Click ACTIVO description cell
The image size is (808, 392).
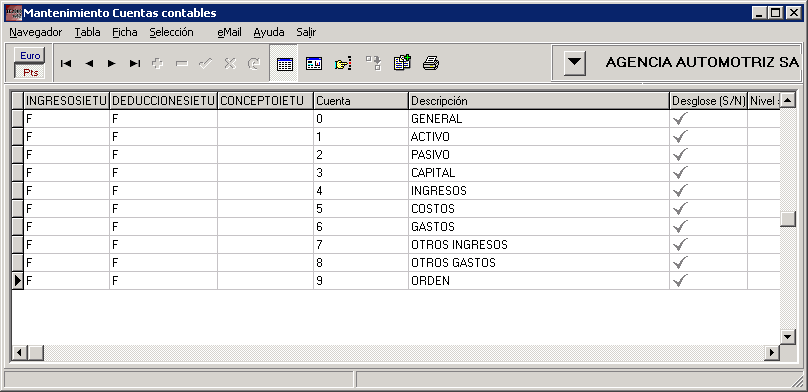coord(539,137)
